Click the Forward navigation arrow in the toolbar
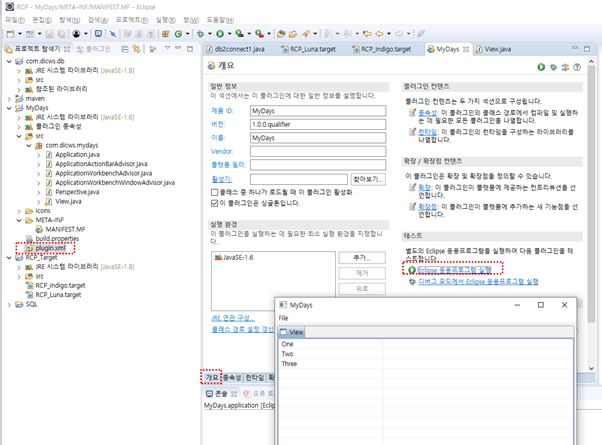This screenshot has height=445, width=602. click(399, 34)
